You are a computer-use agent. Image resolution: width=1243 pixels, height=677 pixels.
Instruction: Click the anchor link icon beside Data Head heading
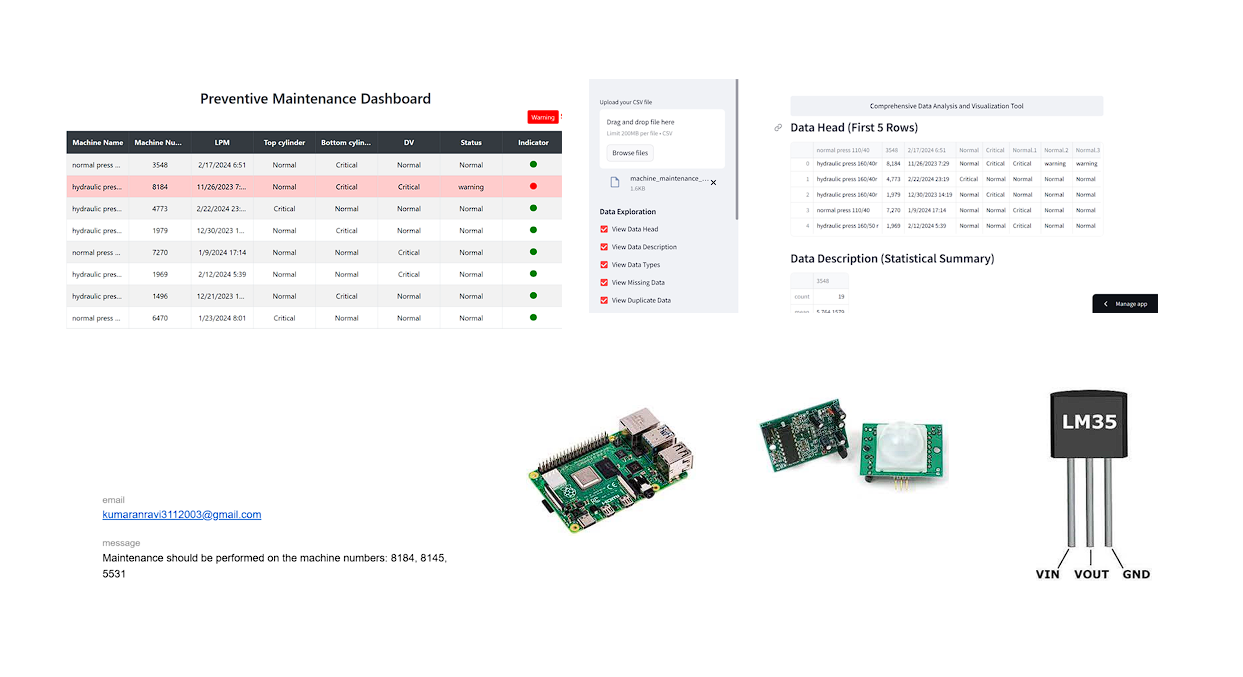point(778,128)
